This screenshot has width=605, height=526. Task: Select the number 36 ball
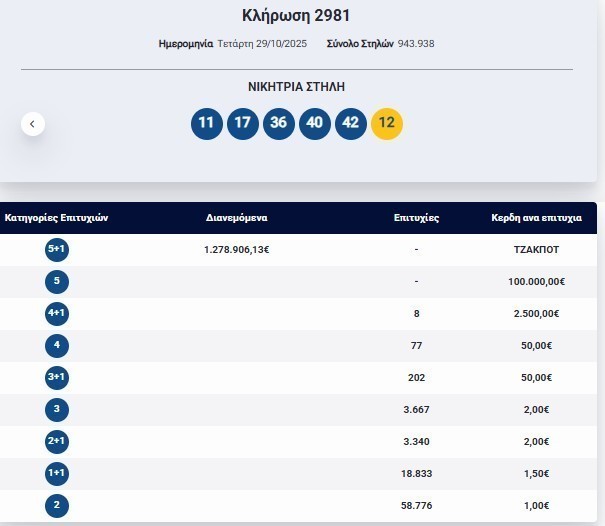[278, 124]
